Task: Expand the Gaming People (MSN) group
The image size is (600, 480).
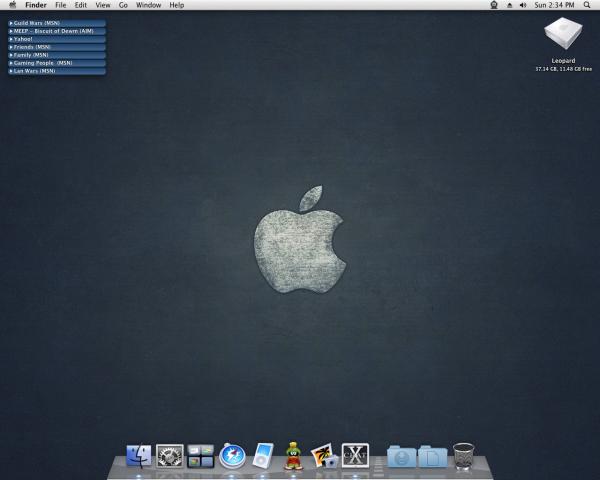Action: (x=57, y=63)
